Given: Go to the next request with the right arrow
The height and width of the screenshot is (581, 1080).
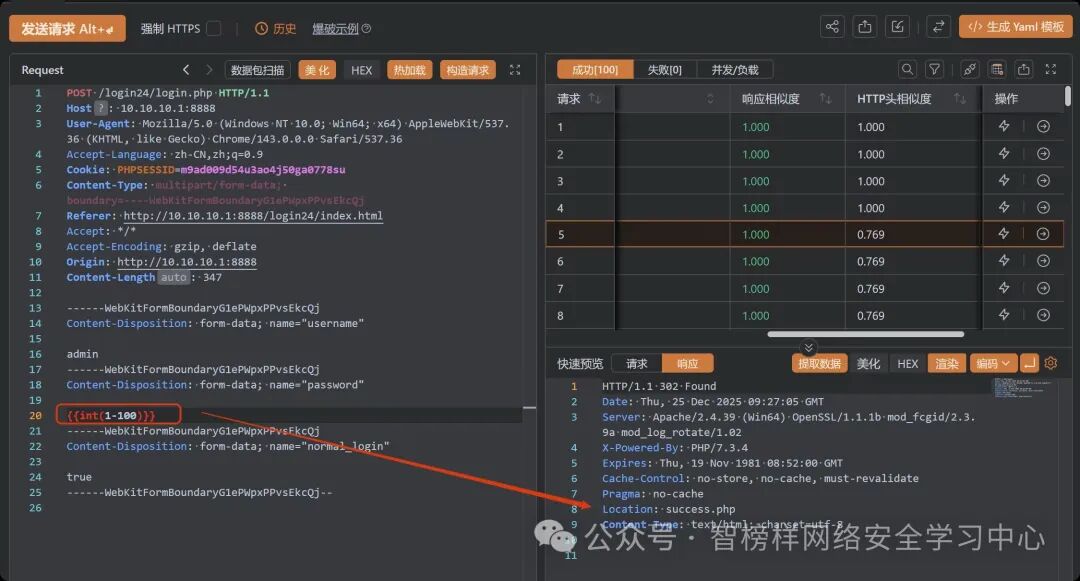Looking at the screenshot, I should [x=209, y=70].
